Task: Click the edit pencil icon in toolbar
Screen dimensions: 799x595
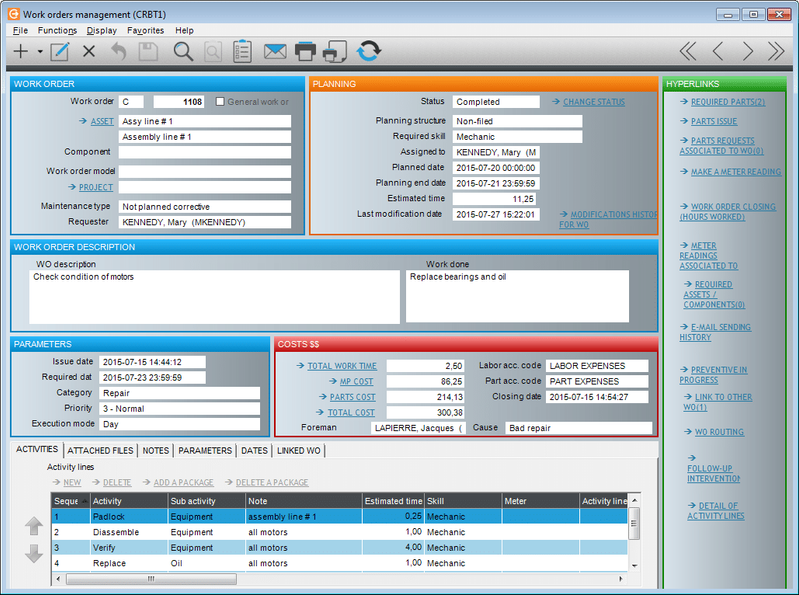Action: coord(60,51)
